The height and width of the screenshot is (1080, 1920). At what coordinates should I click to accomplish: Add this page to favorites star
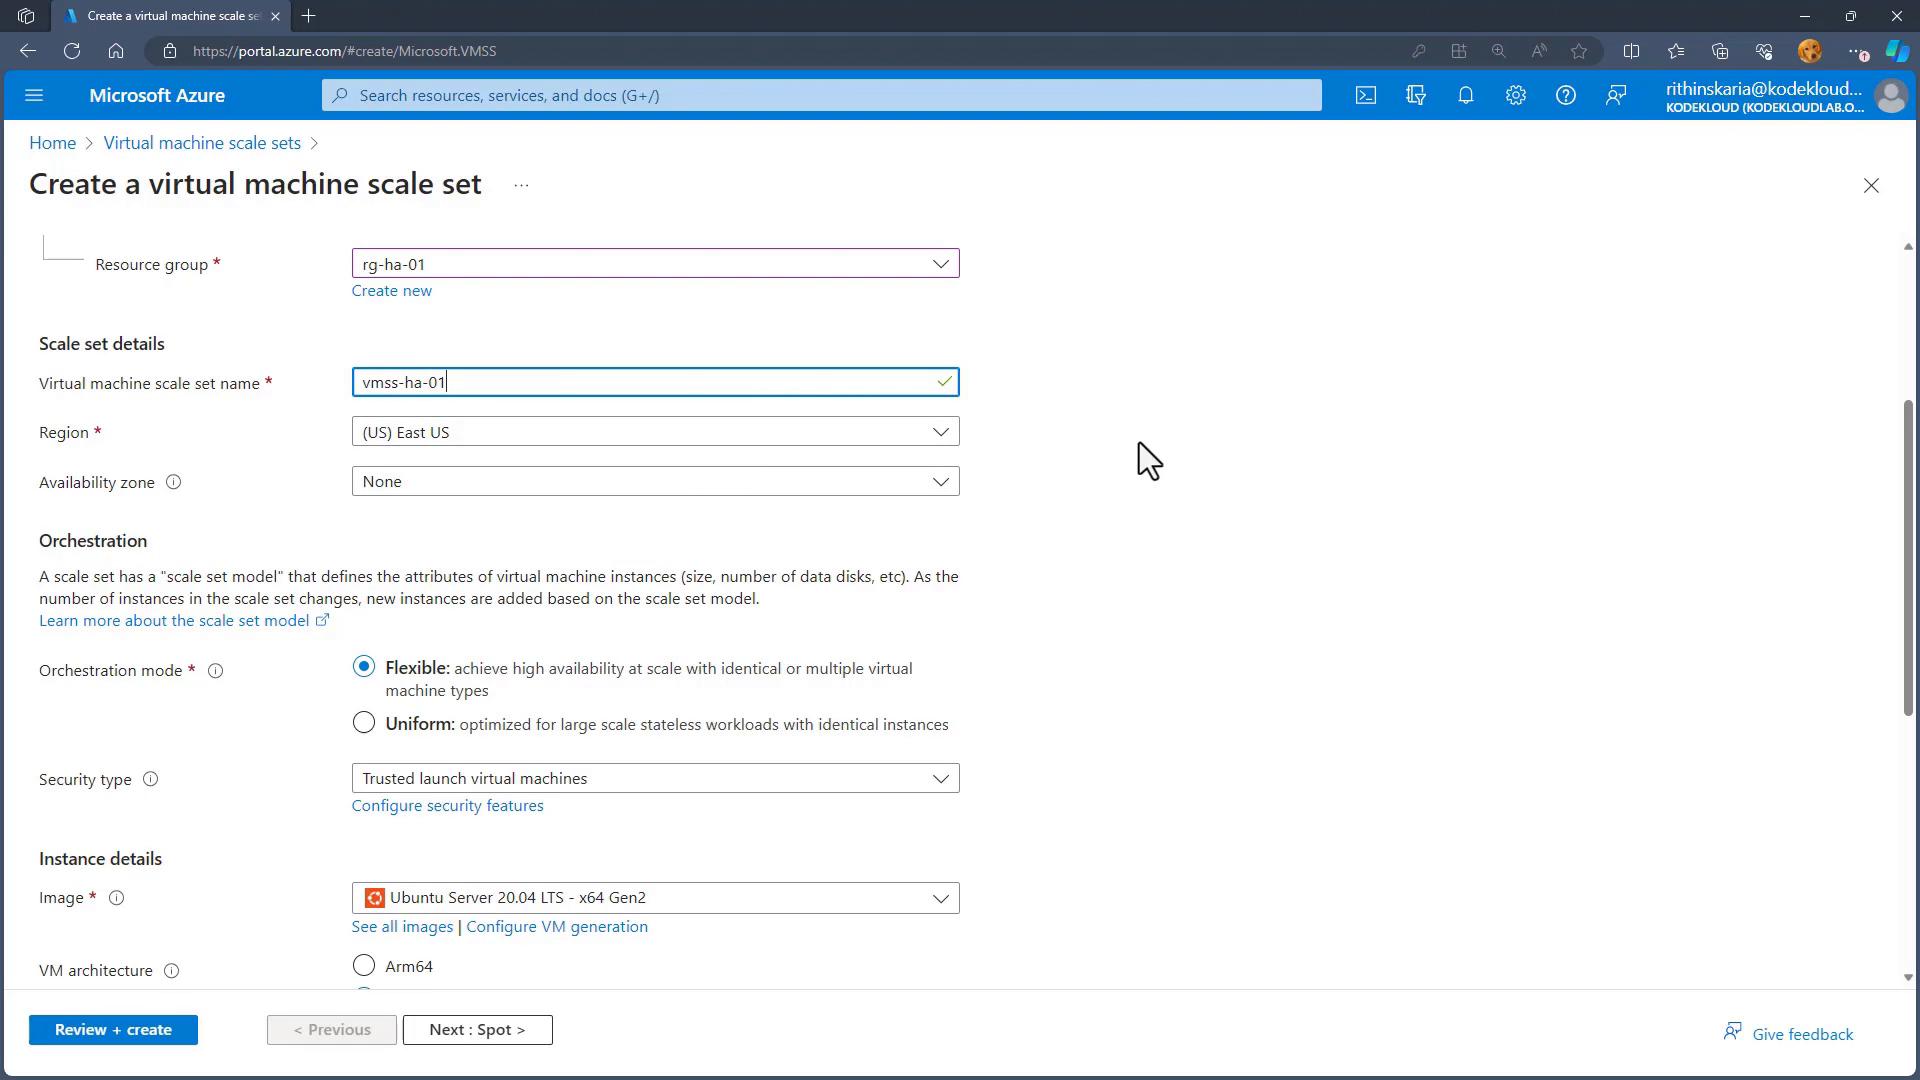[1579, 51]
